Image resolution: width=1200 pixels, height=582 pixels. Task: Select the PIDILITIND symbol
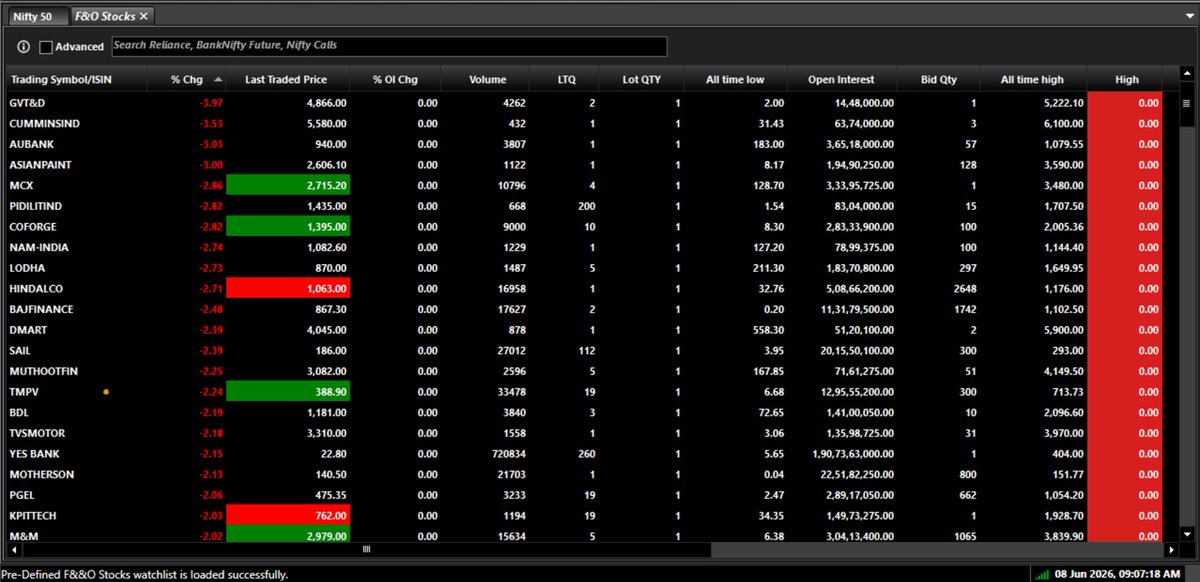pyautogui.click(x=35, y=206)
